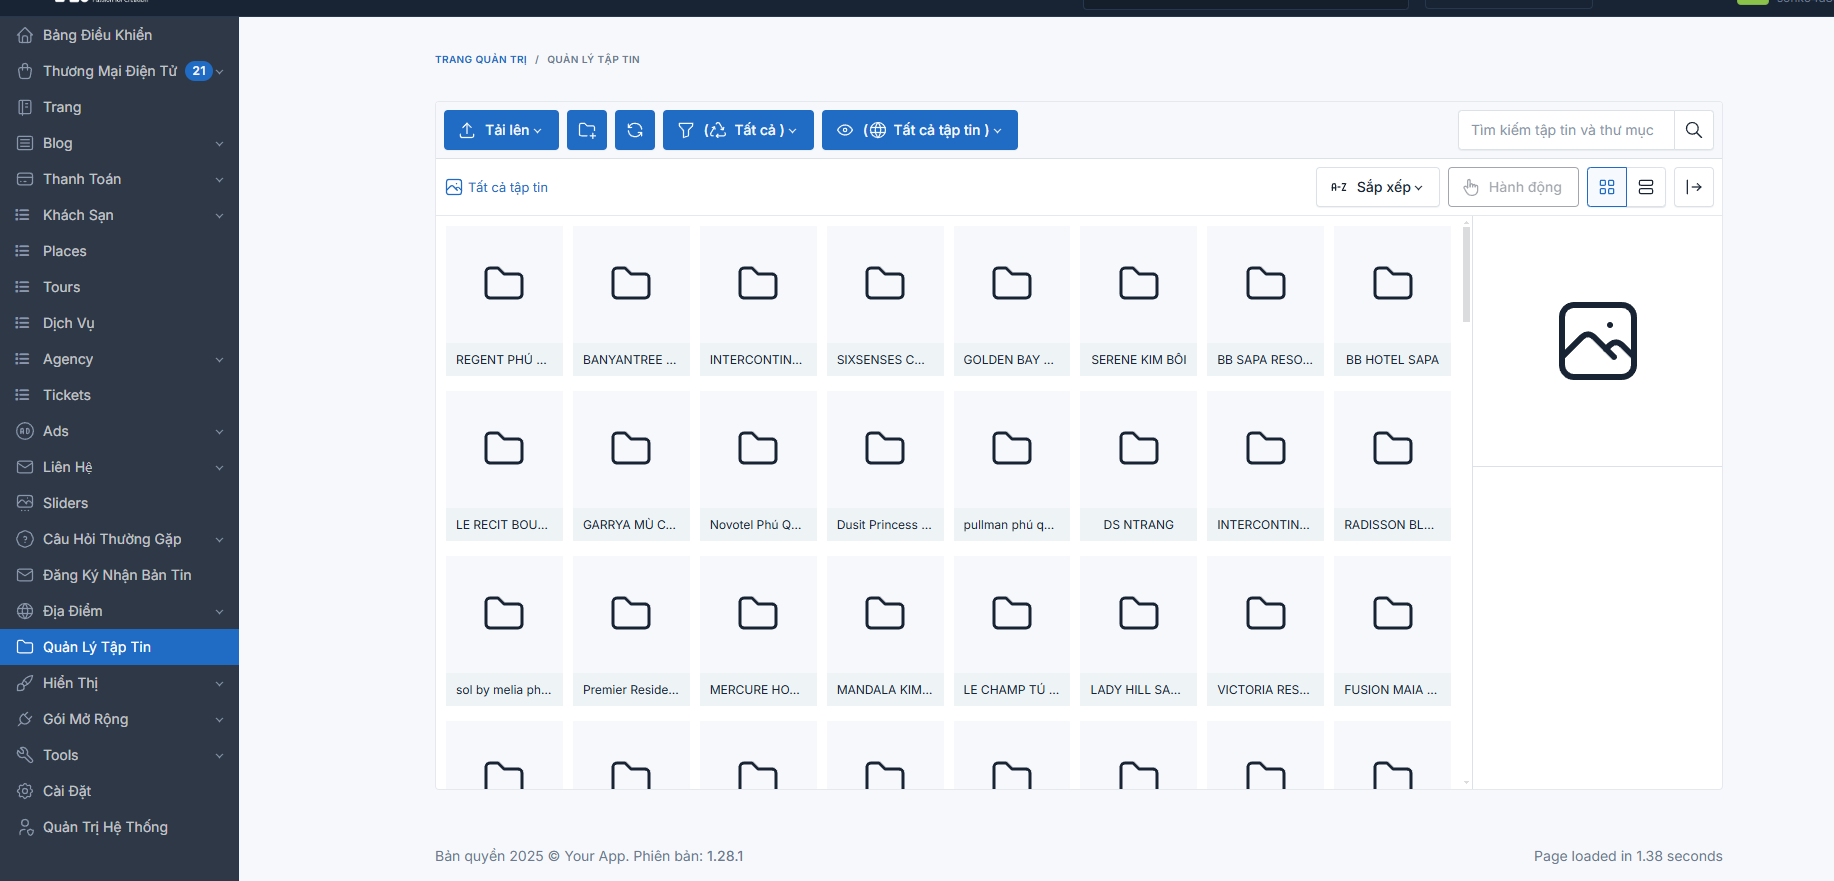Viewport: 1834px width, 881px height.
Task: Expand the Địa Điểm sidebar menu
Action: [119, 611]
